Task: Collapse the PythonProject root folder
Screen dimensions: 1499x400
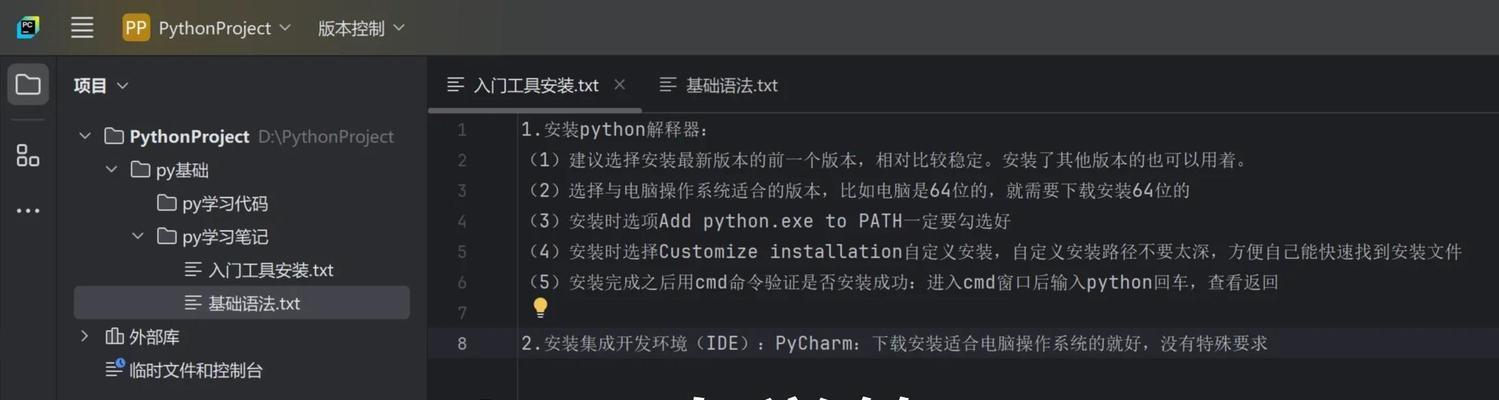Action: [x=85, y=136]
